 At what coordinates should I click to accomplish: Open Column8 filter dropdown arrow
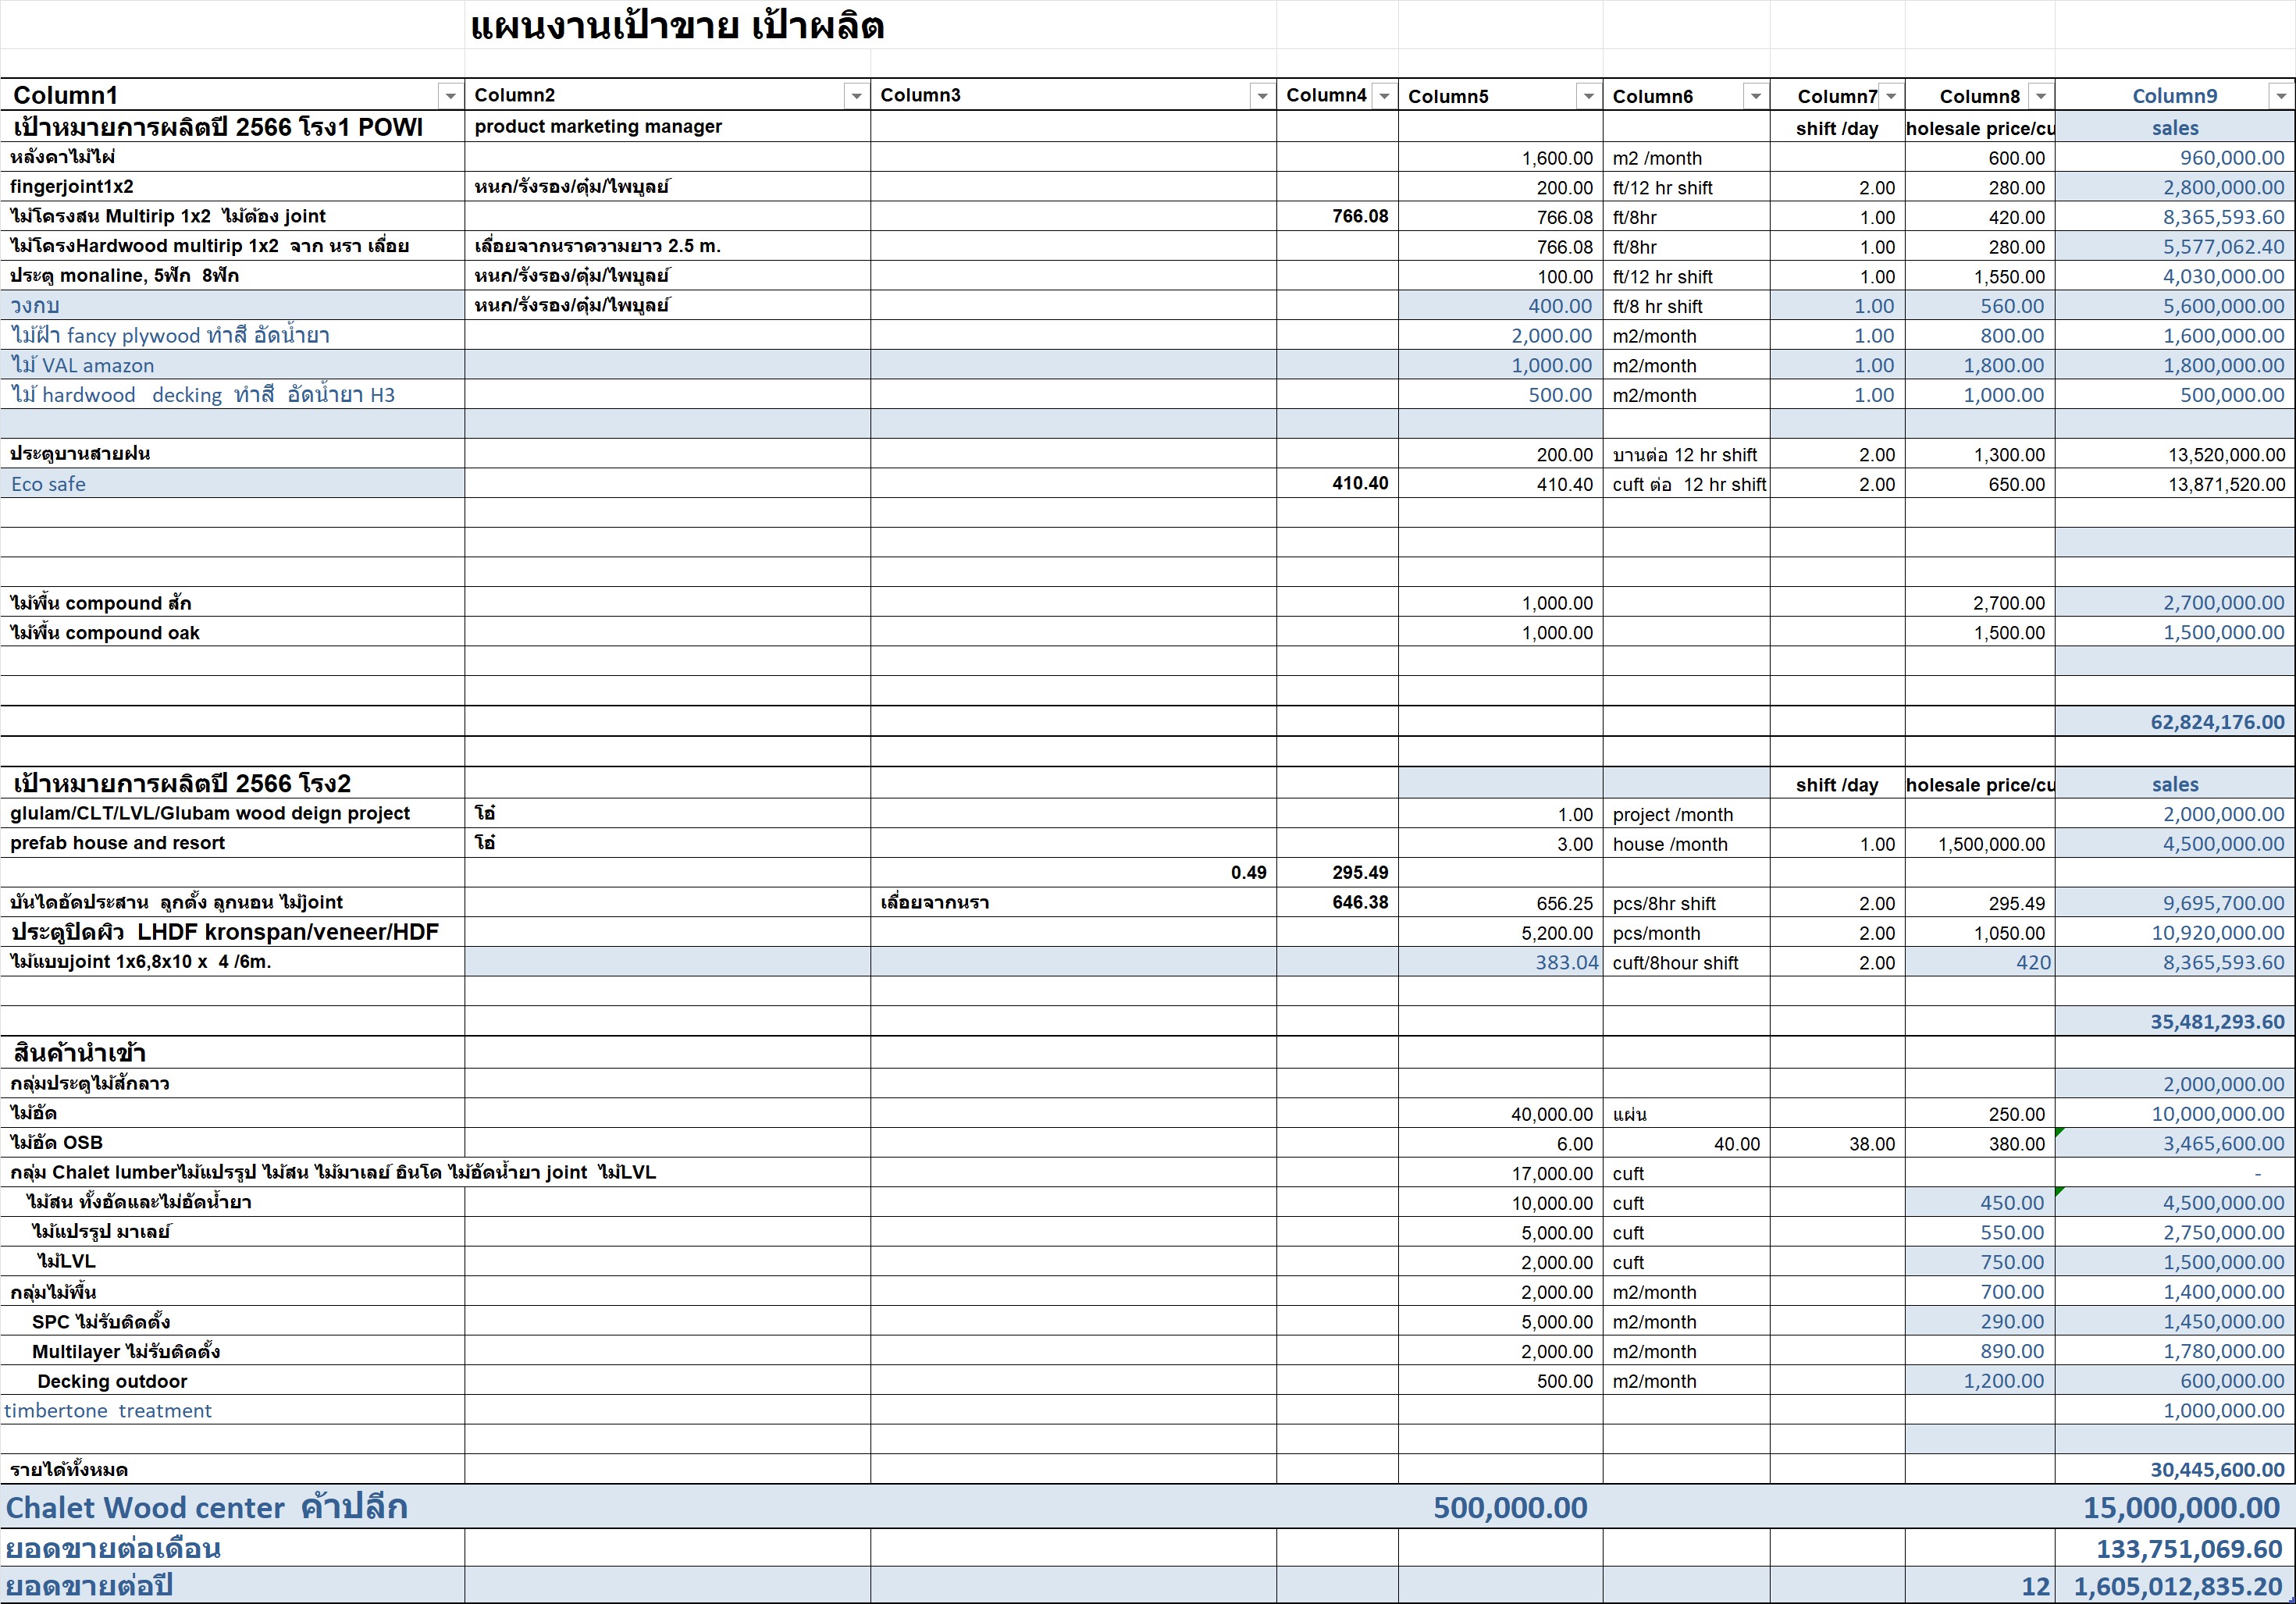point(2040,96)
